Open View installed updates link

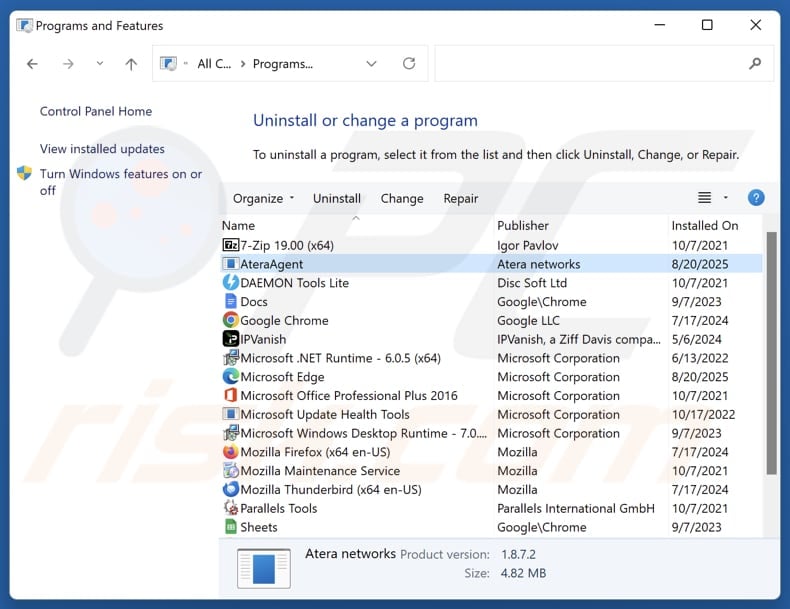click(x=102, y=149)
